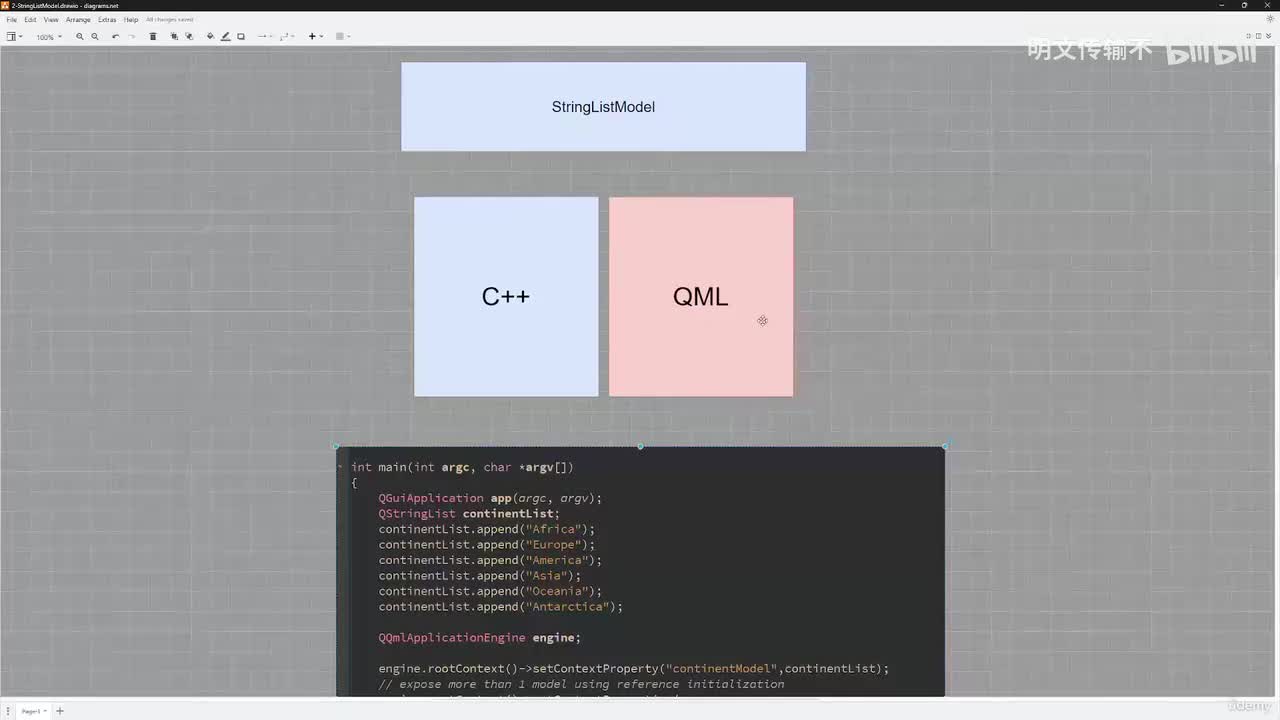The height and width of the screenshot is (720, 1280).
Task: Open the Extras menu
Action: pyautogui.click(x=107, y=20)
